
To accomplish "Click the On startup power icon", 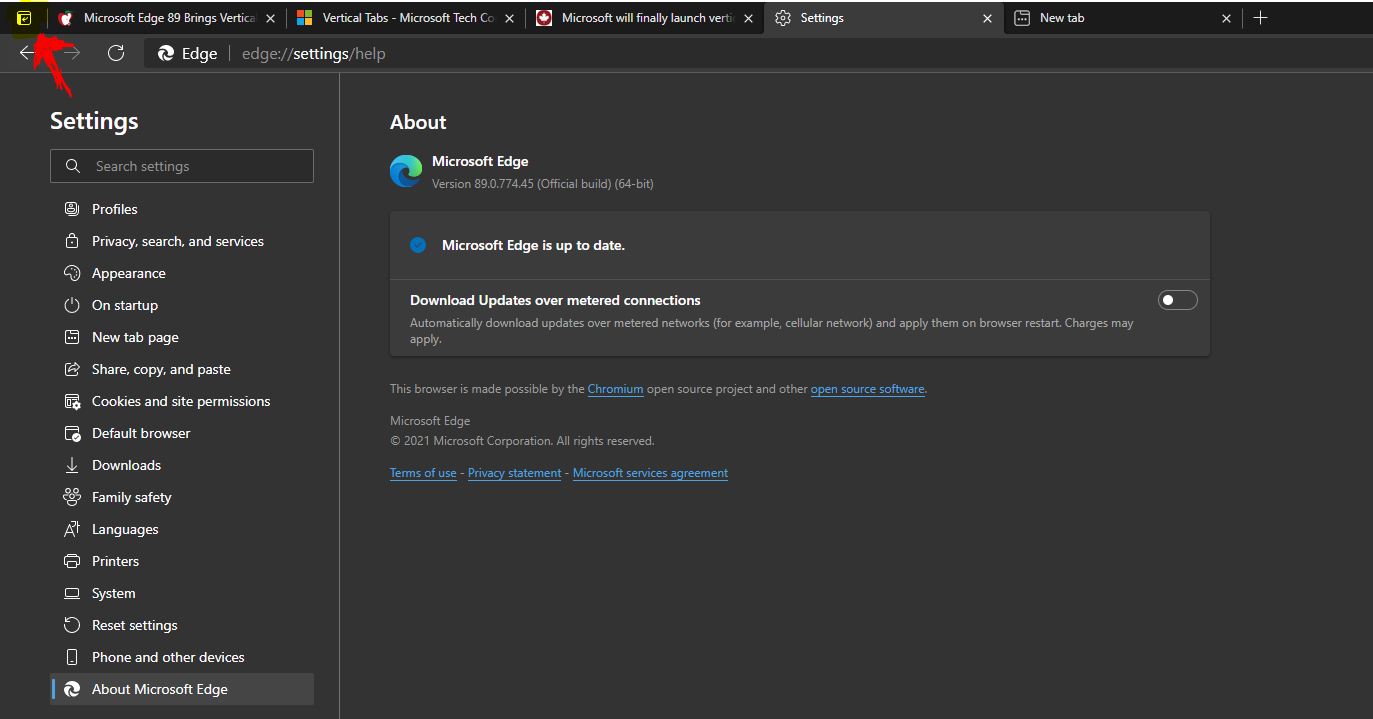I will (x=72, y=305).
